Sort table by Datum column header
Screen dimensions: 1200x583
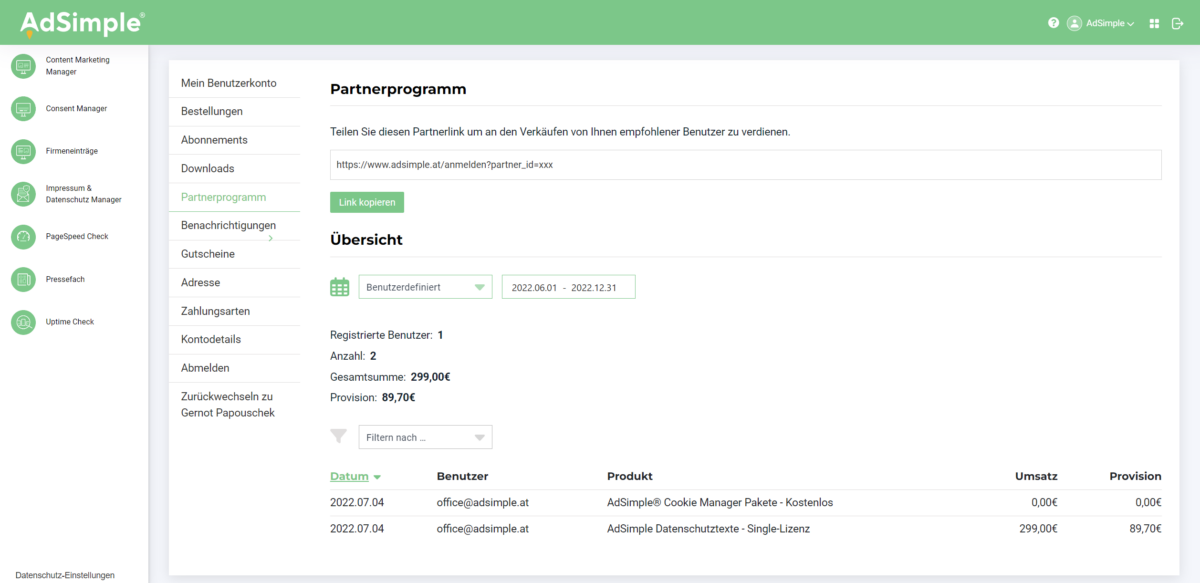(350, 476)
